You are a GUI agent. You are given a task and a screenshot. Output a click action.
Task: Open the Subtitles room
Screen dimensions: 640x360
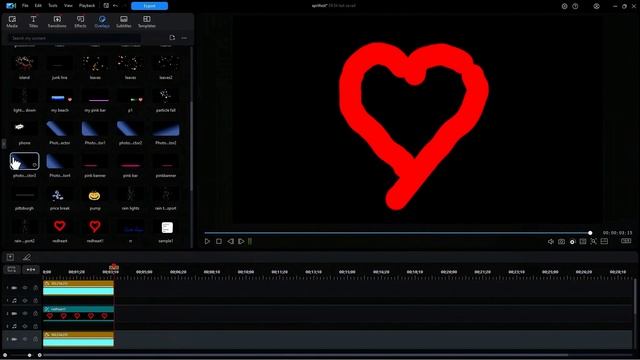click(x=124, y=22)
